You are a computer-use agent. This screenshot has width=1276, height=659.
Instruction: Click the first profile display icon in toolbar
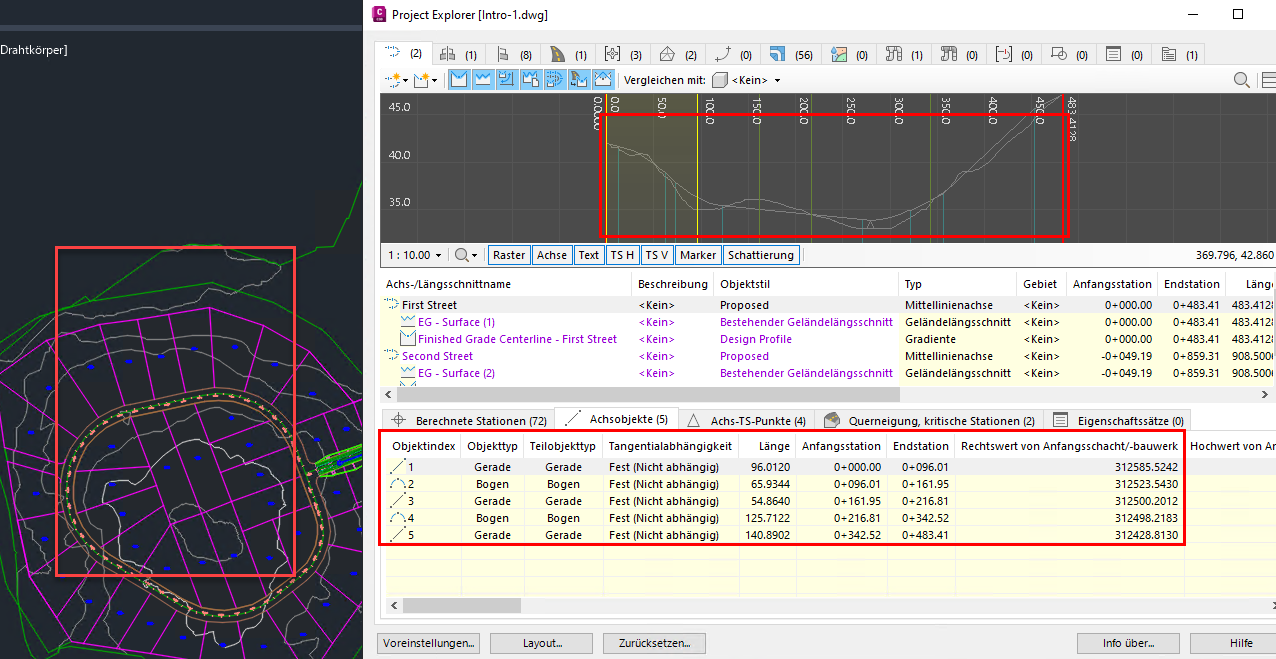(460, 80)
